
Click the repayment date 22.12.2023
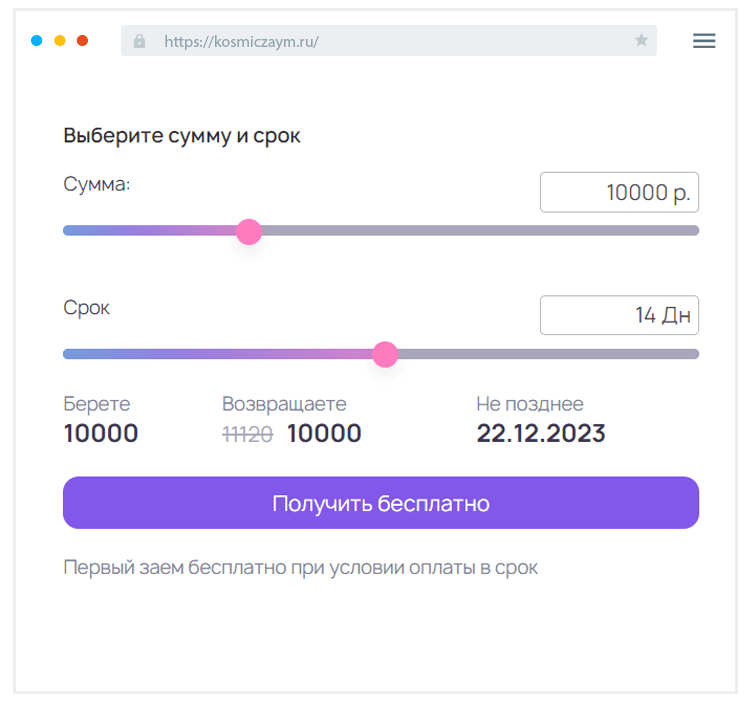point(541,433)
